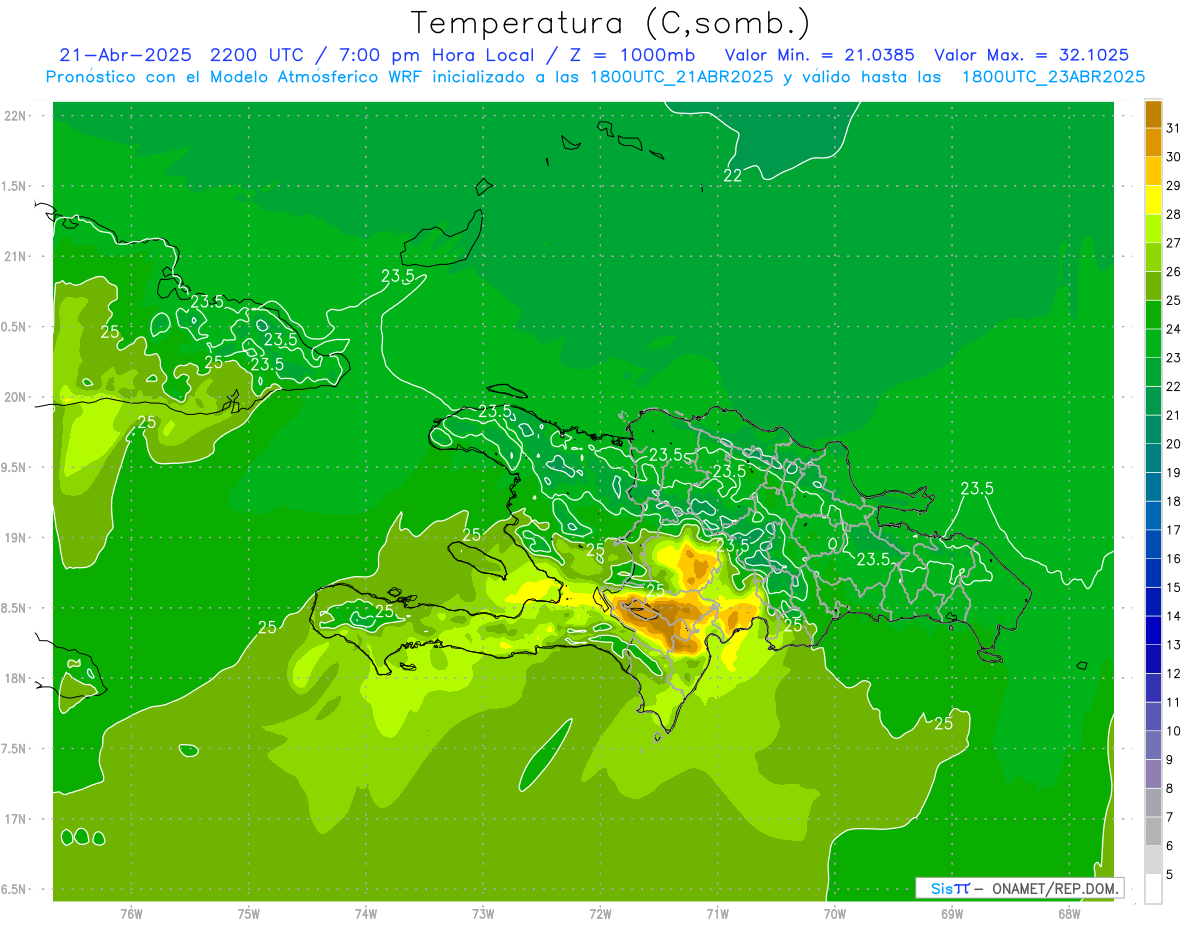Click the '24' value on the color legend
Image resolution: width=1200 pixels, height=927 pixels.
[x=1173, y=329]
